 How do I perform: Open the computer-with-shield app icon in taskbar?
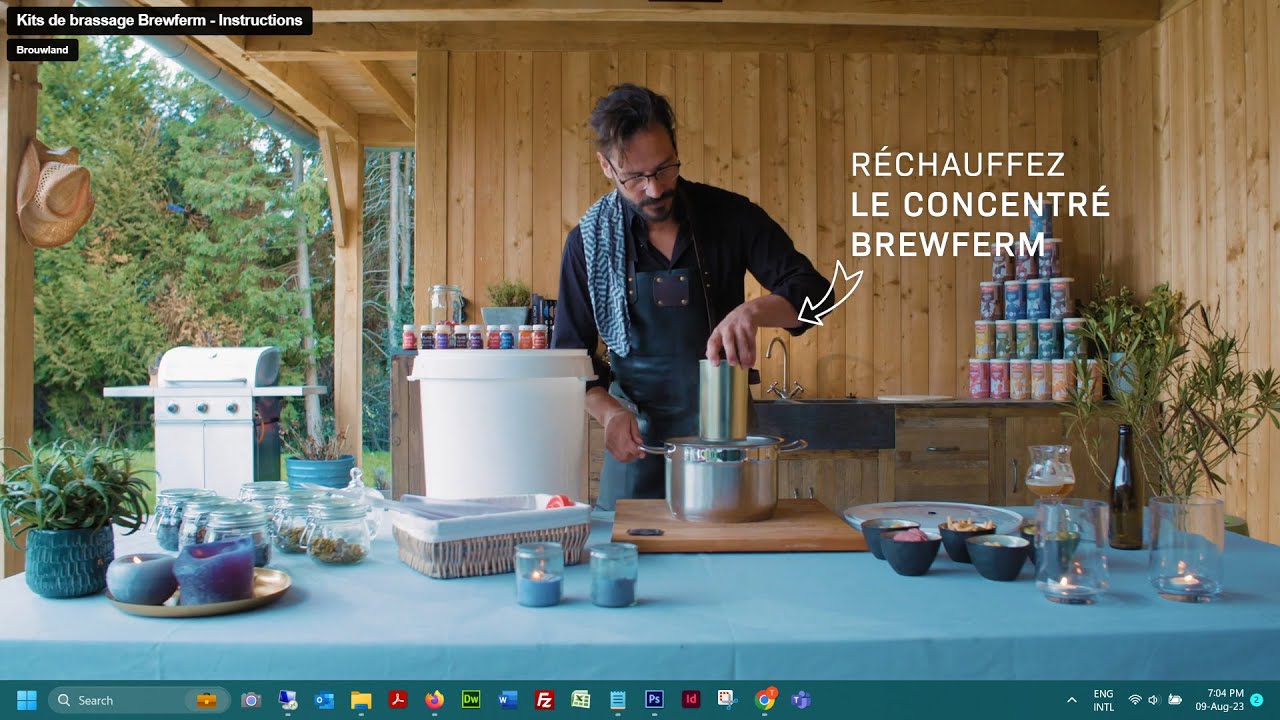coord(288,700)
